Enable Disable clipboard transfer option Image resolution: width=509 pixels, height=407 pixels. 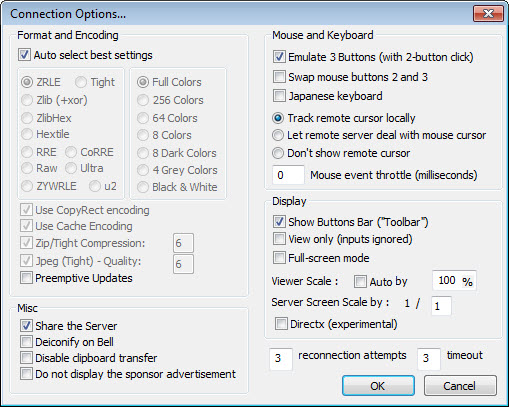click(26, 357)
